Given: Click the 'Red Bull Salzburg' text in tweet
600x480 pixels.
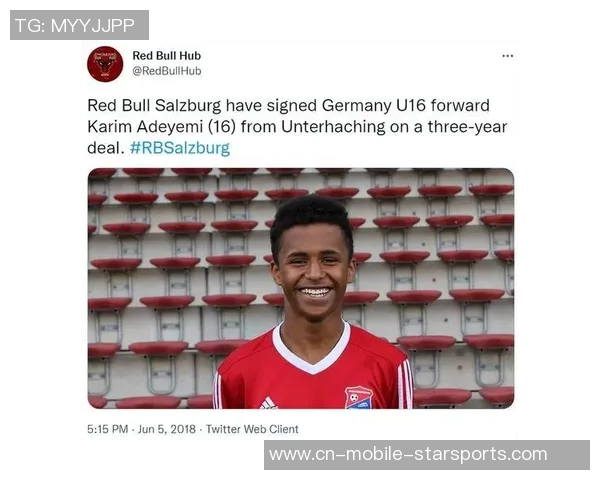Looking at the screenshot, I should pos(154,106).
